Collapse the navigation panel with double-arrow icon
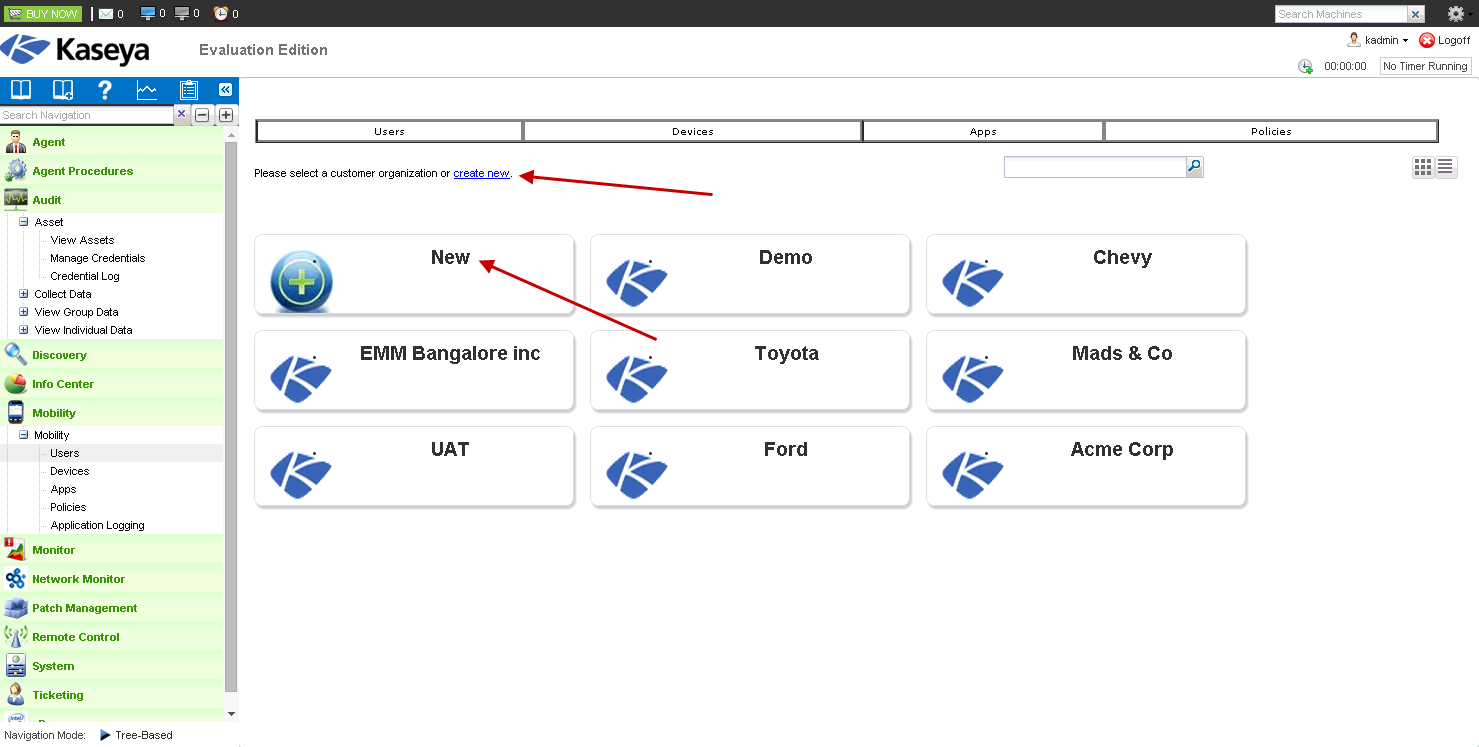Screen dimensions: 1479x747 pos(225,90)
